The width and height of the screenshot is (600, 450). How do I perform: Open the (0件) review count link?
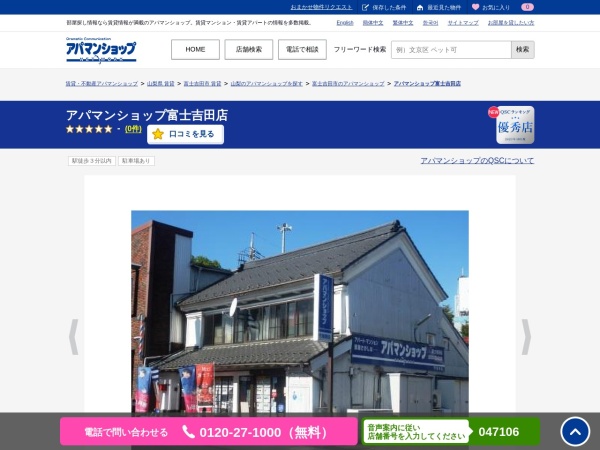pos(133,129)
